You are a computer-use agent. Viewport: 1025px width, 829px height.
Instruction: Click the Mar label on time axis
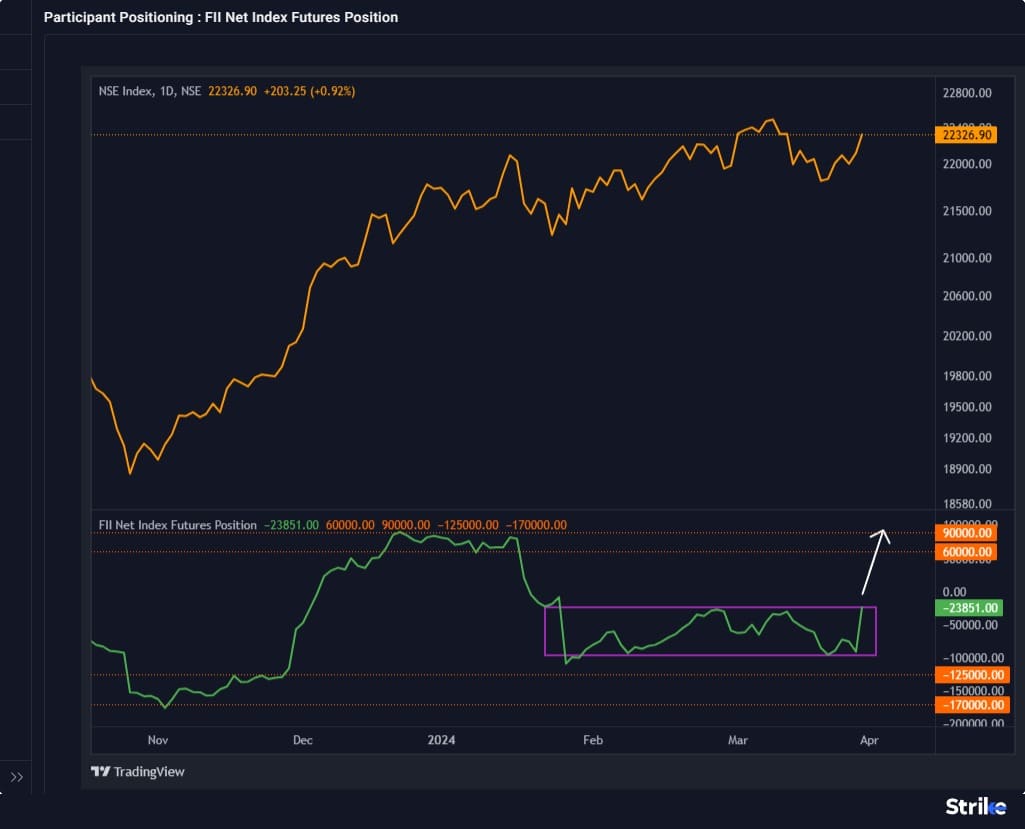pos(738,740)
